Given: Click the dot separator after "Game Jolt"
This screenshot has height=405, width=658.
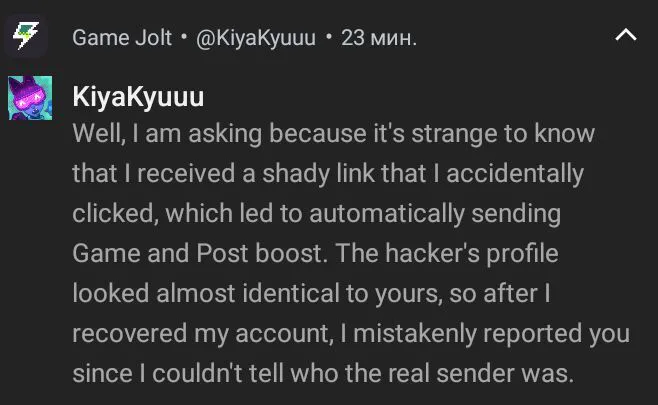Looking at the screenshot, I should pos(183,38).
